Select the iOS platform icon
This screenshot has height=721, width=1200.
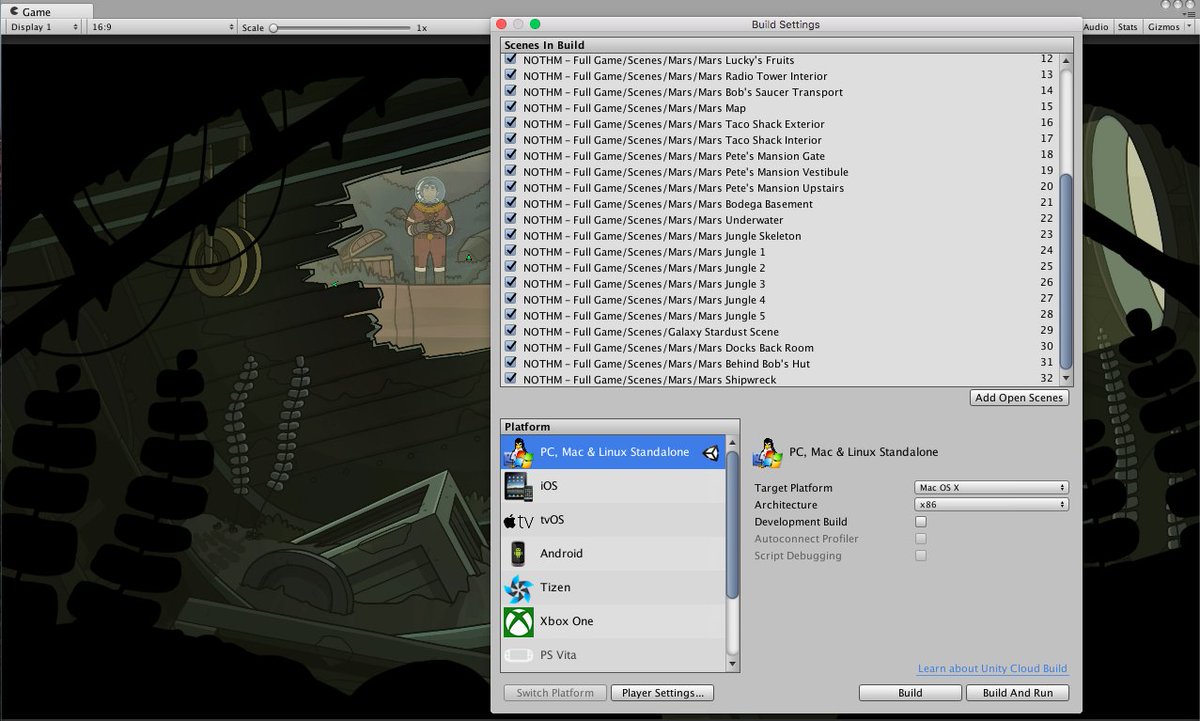click(x=518, y=486)
